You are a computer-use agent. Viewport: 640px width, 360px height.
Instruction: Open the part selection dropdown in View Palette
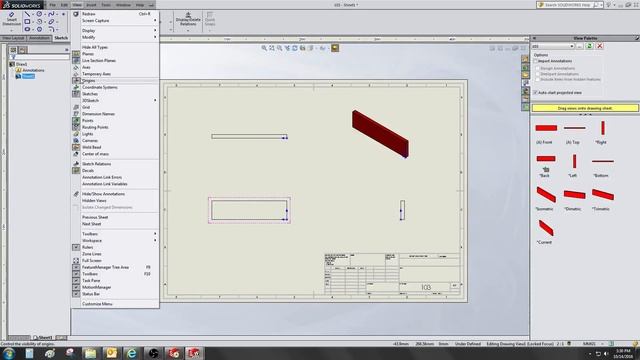572,47
